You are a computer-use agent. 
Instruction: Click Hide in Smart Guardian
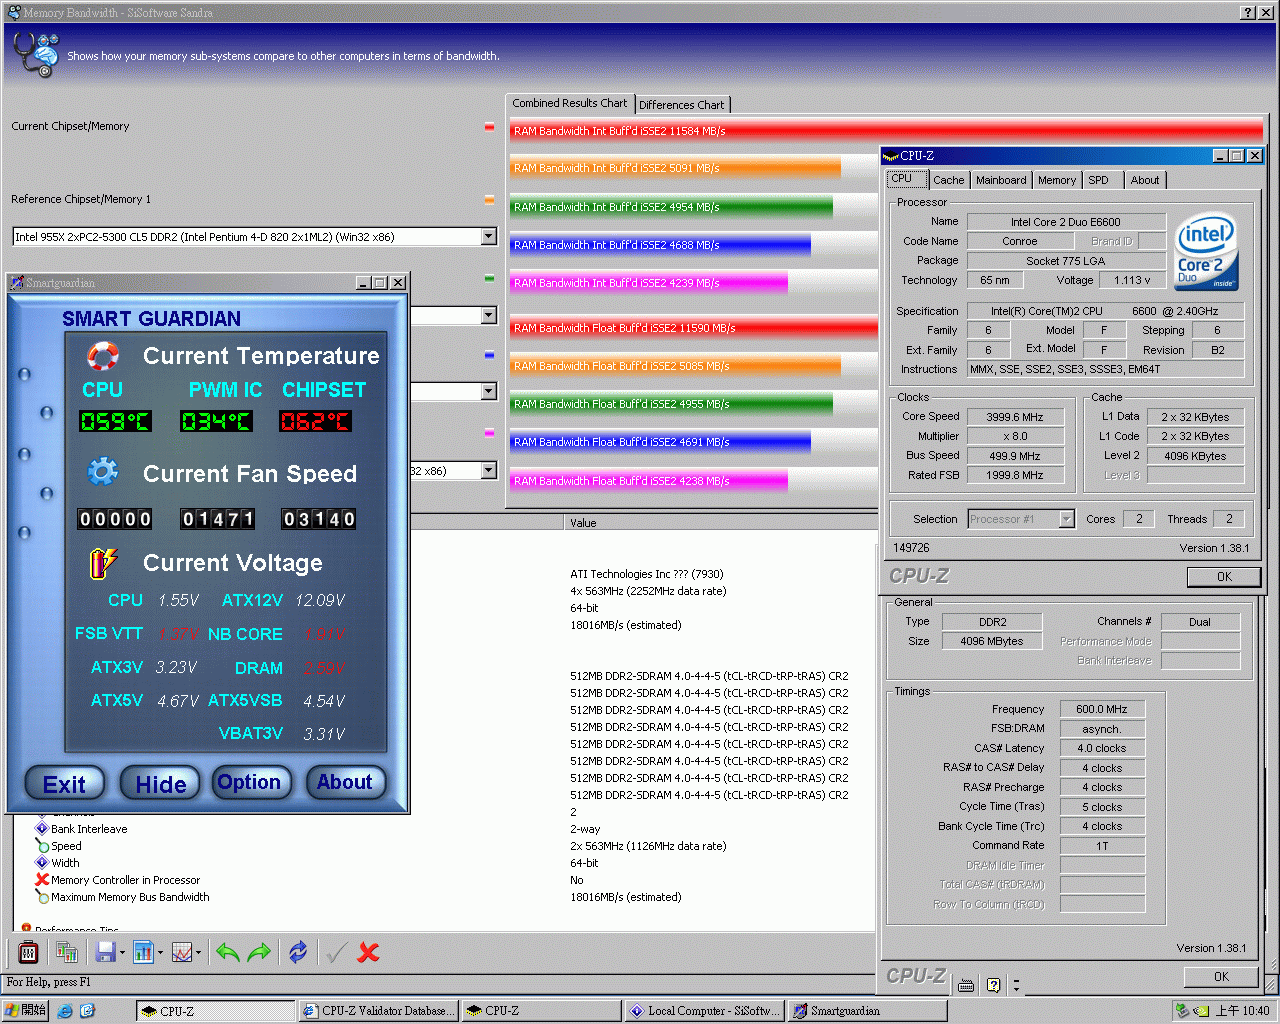pos(160,783)
